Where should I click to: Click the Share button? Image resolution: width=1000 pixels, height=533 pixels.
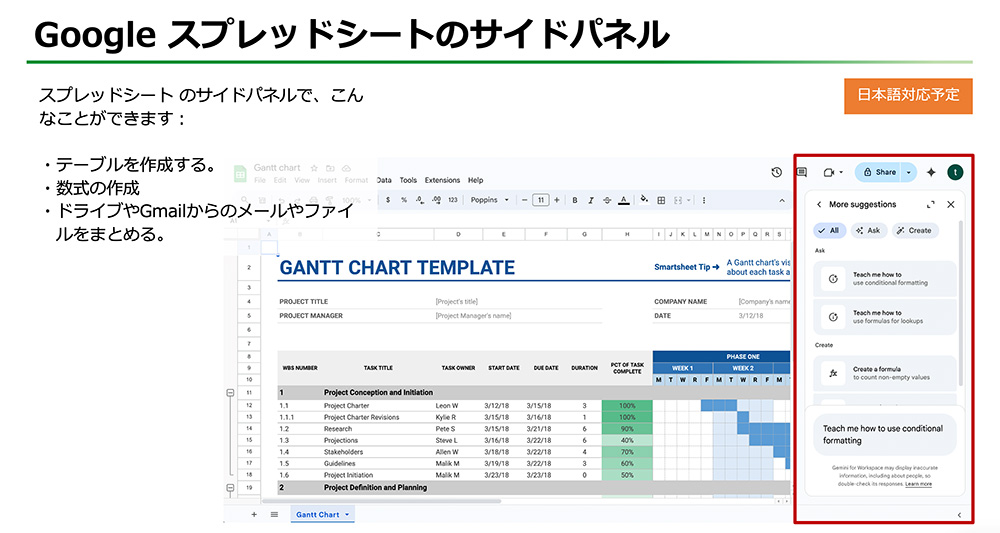(x=878, y=172)
